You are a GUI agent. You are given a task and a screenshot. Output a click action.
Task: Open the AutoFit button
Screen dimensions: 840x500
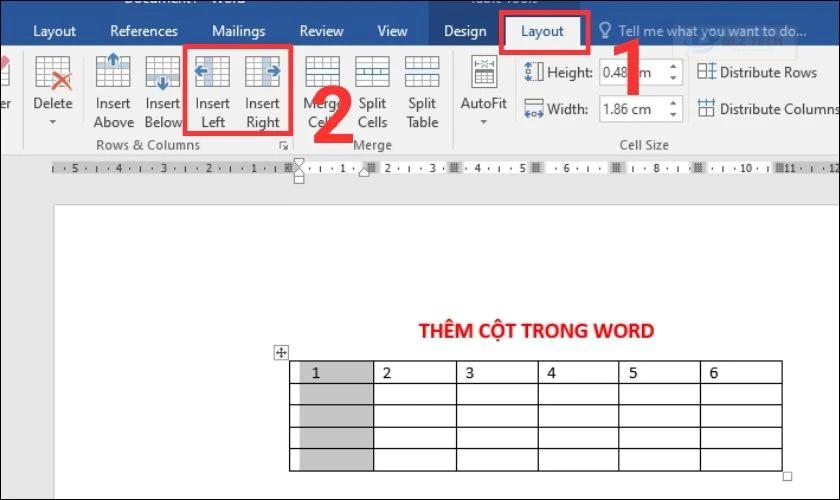(484, 91)
